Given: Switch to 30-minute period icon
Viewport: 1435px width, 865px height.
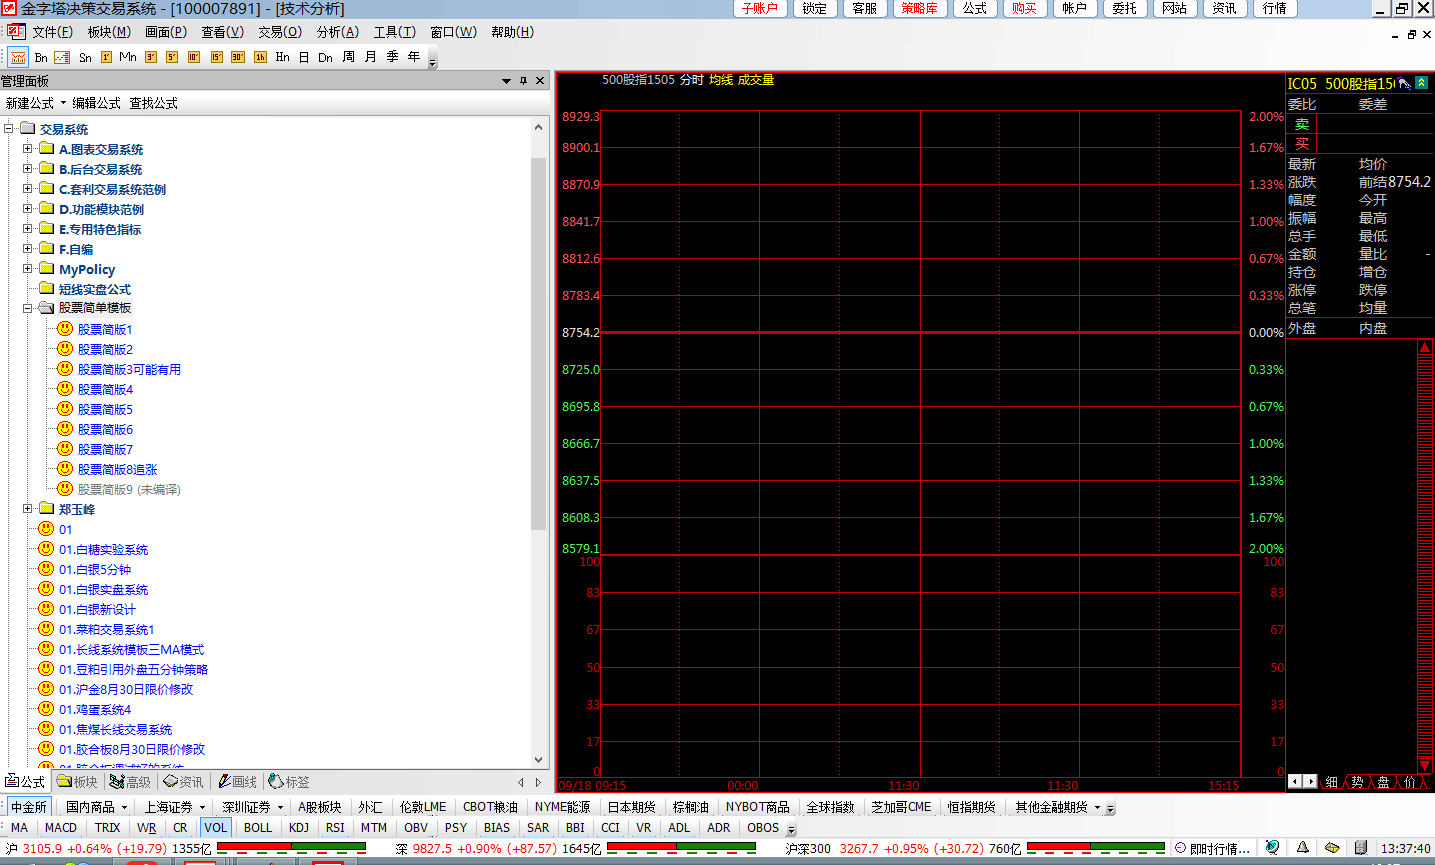Looking at the screenshot, I should click(x=238, y=57).
